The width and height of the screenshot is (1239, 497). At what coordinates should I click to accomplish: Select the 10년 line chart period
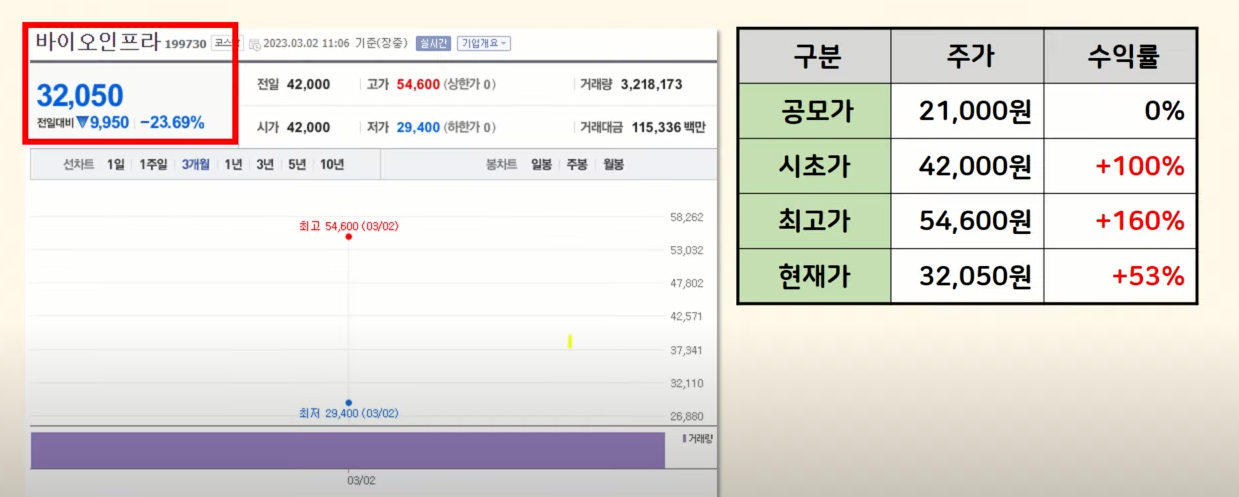click(x=332, y=165)
